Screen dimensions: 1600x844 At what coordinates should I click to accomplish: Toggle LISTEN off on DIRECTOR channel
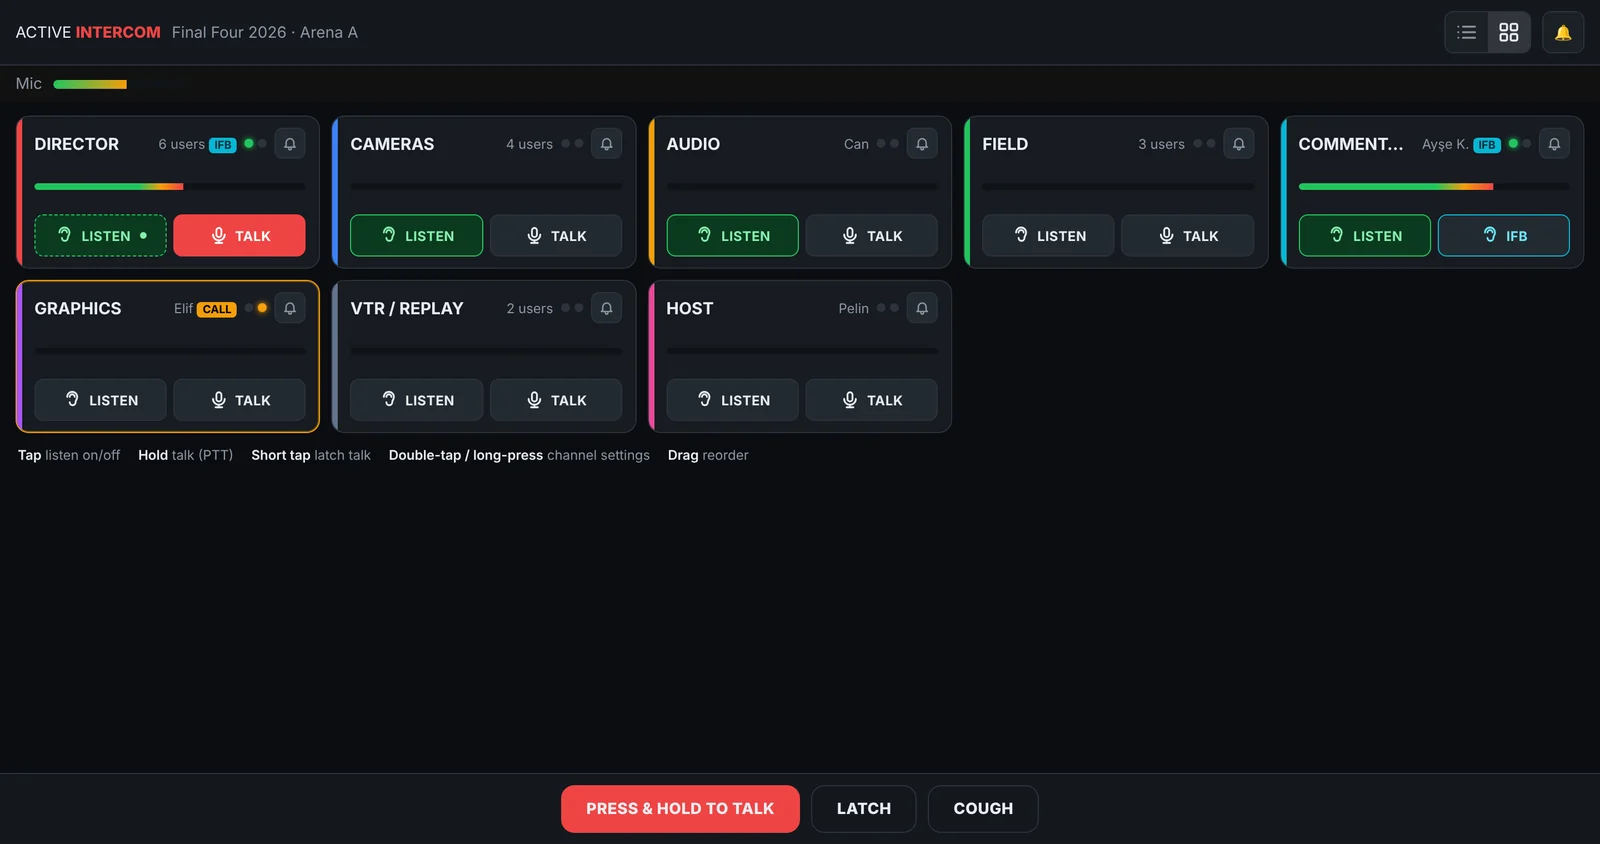pos(101,236)
